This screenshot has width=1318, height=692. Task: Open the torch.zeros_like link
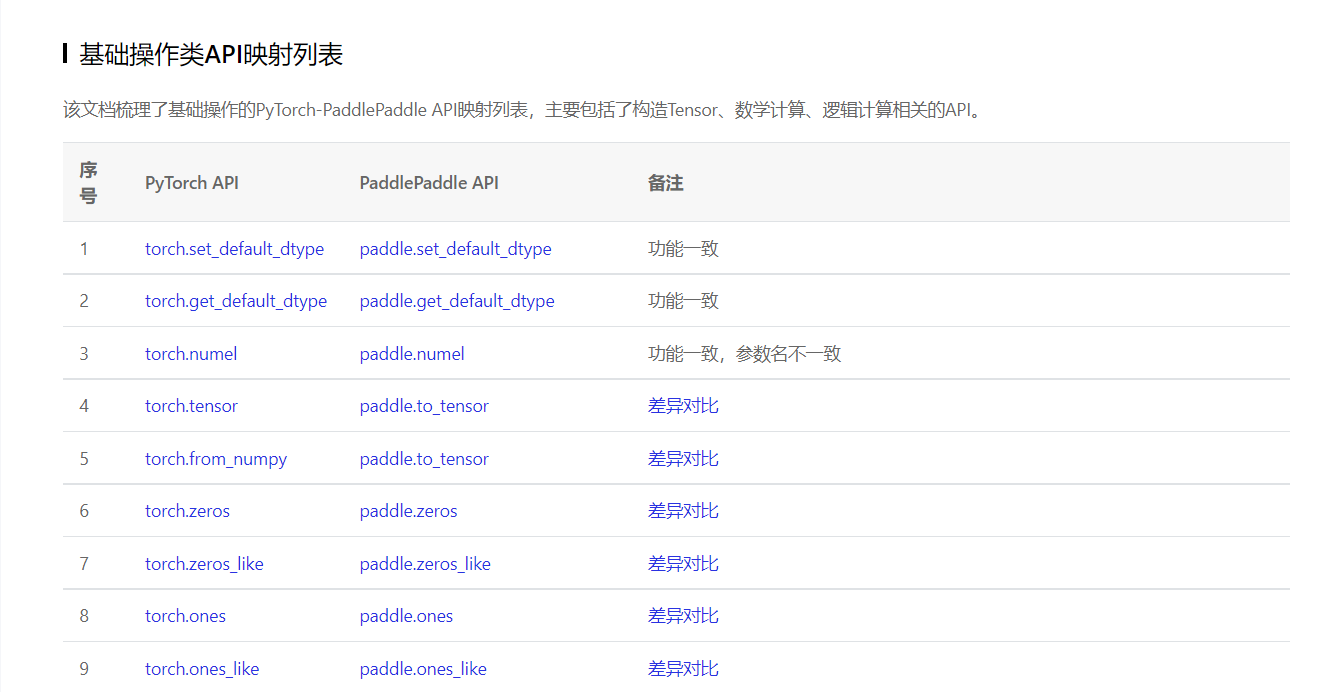[204, 563]
